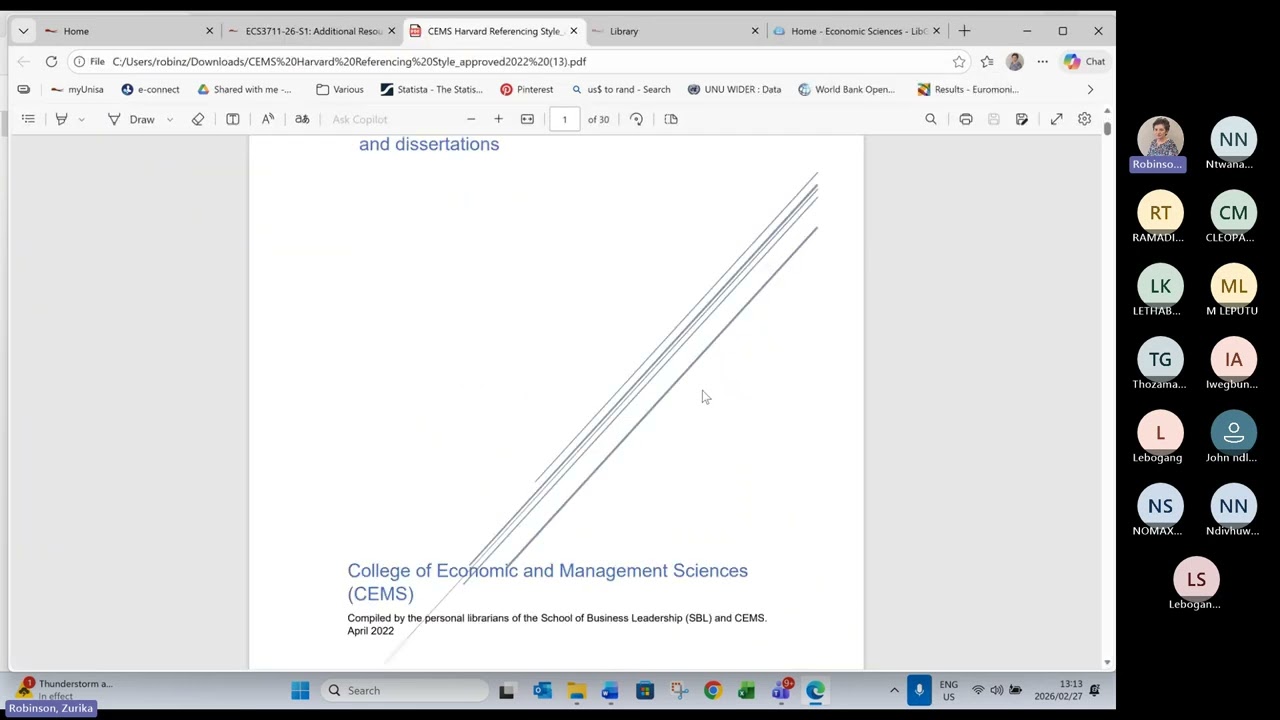Toggle the microphone tray button

coord(919,690)
